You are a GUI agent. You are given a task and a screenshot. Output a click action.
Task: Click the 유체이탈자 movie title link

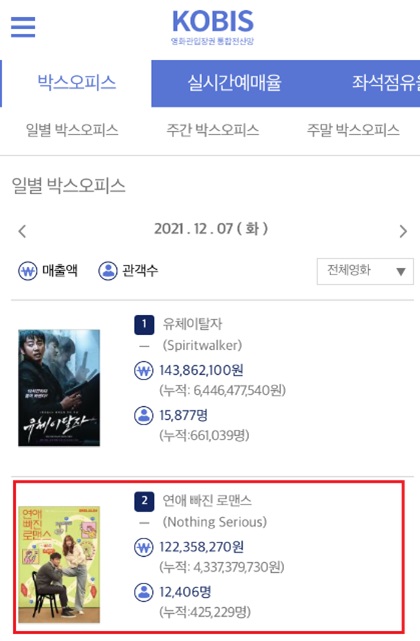[193, 324]
